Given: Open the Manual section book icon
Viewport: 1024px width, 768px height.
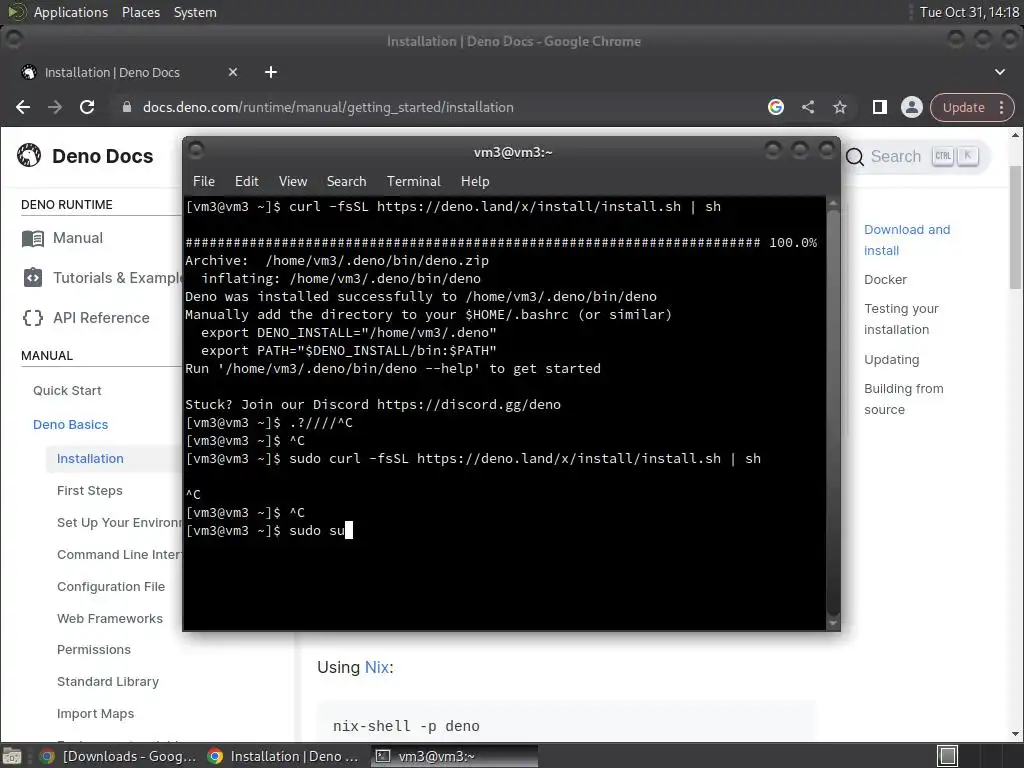Looking at the screenshot, I should click(33, 238).
